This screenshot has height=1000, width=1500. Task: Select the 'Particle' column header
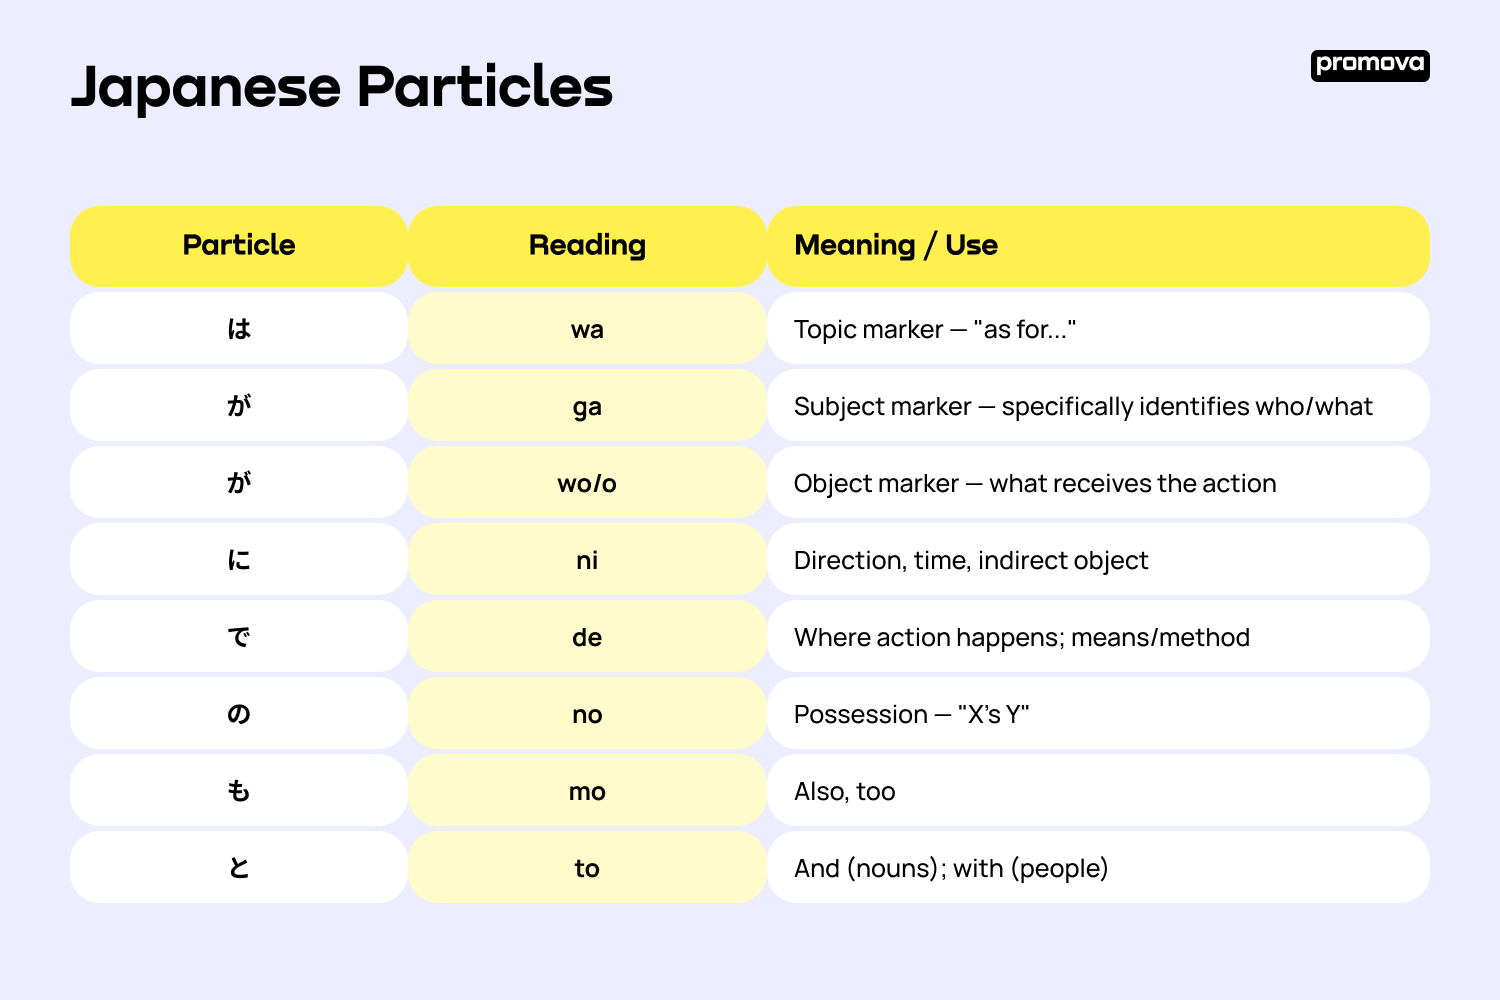tap(239, 246)
